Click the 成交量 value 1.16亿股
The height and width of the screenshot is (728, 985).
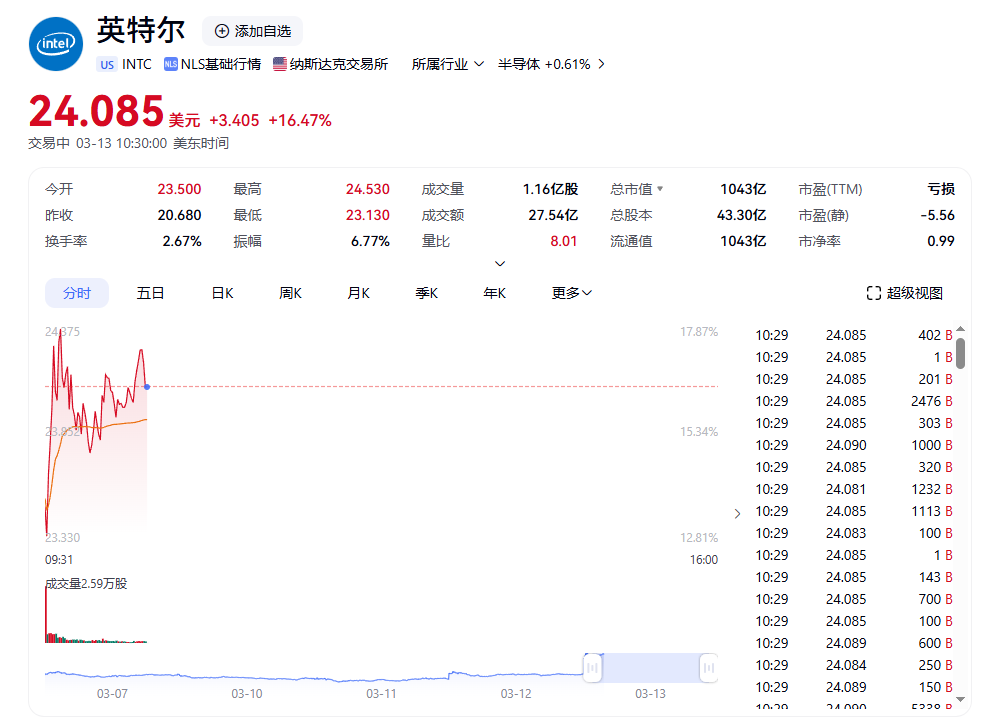(x=550, y=189)
